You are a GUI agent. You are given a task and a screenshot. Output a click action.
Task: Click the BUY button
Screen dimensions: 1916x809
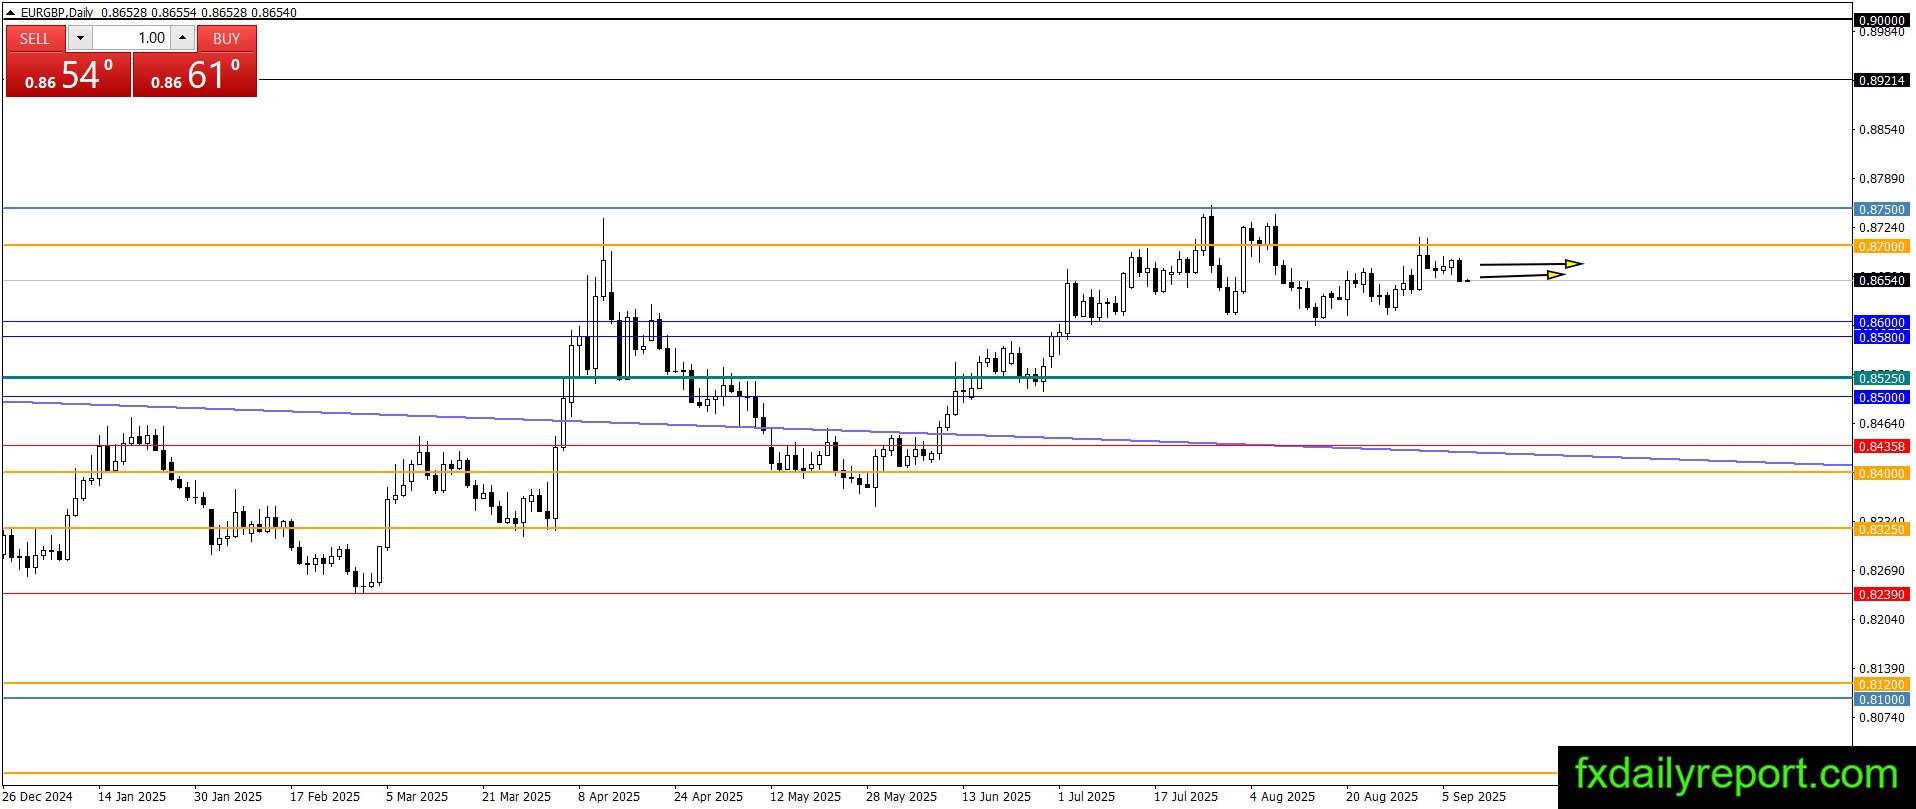[227, 38]
